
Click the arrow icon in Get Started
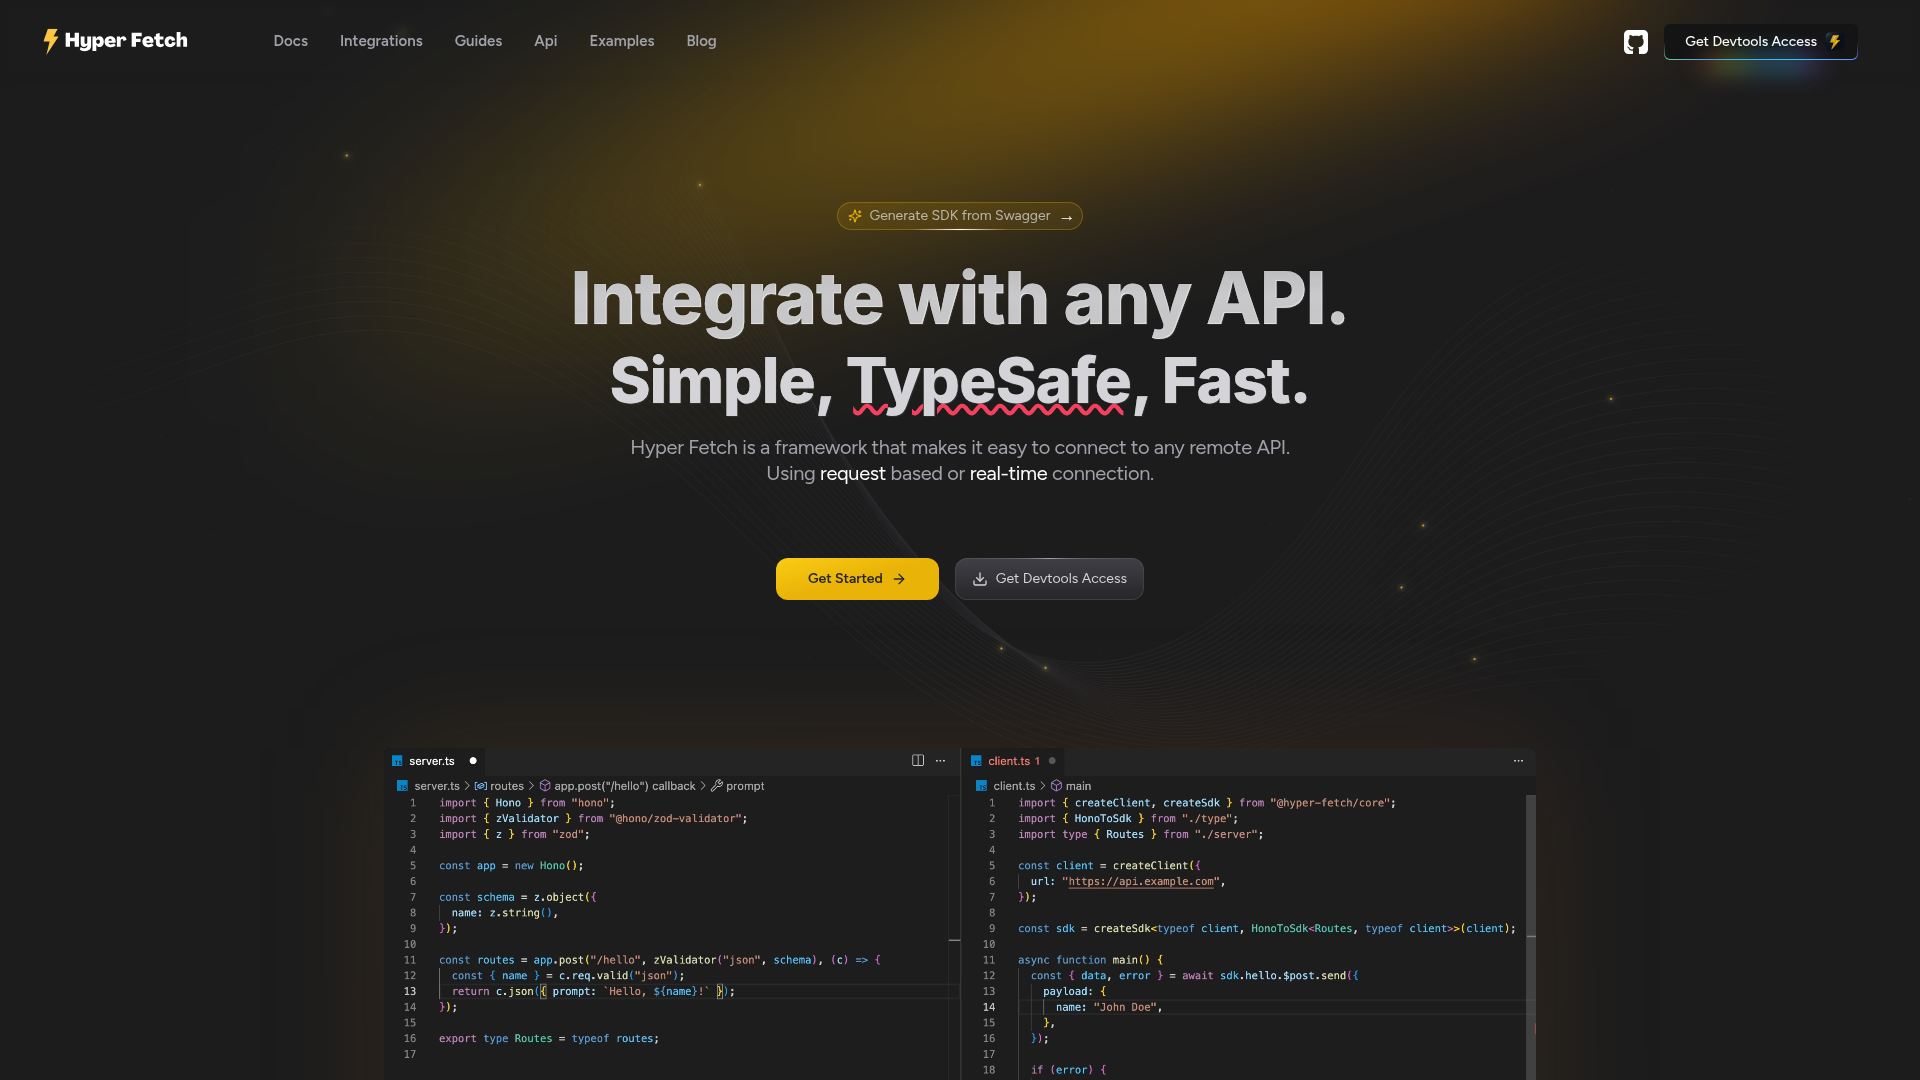click(x=899, y=579)
